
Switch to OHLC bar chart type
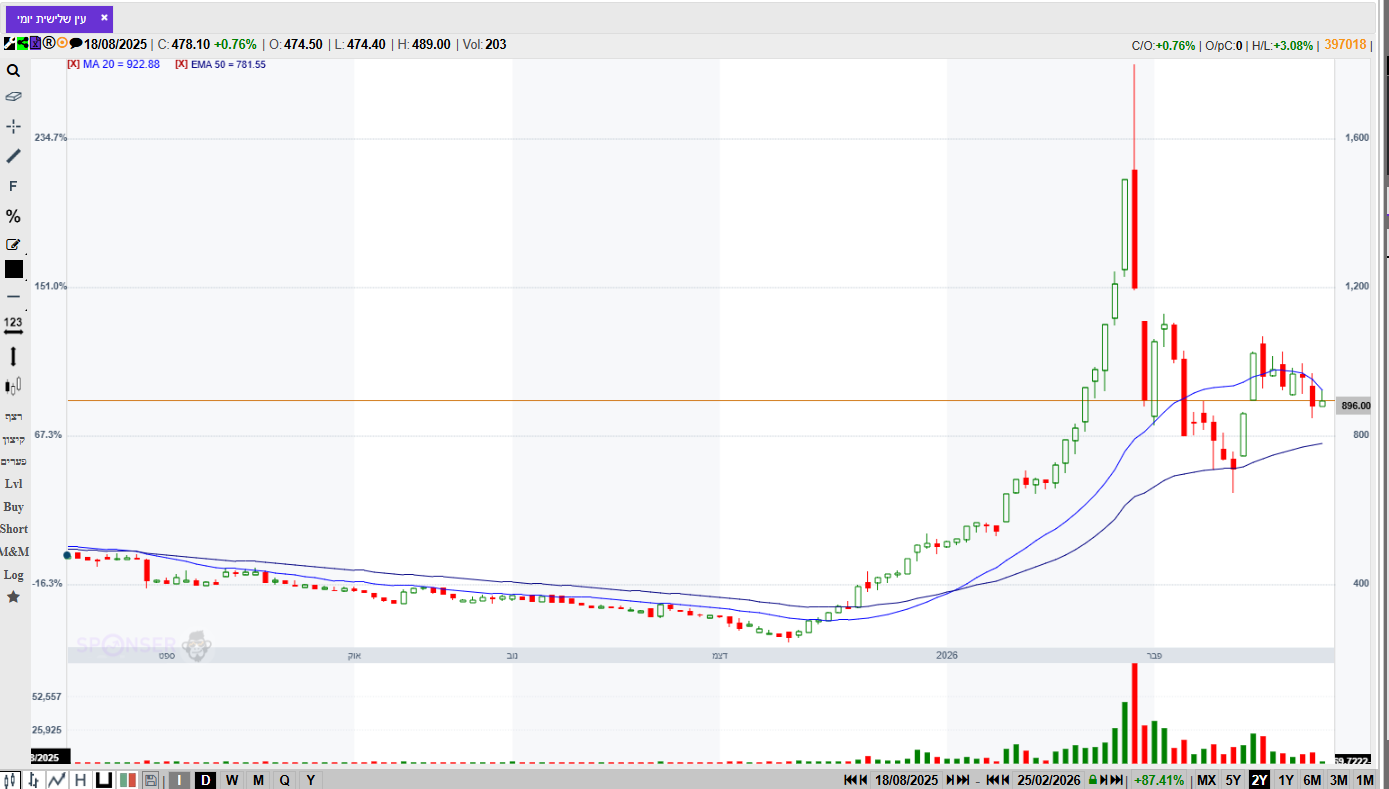pos(34,780)
